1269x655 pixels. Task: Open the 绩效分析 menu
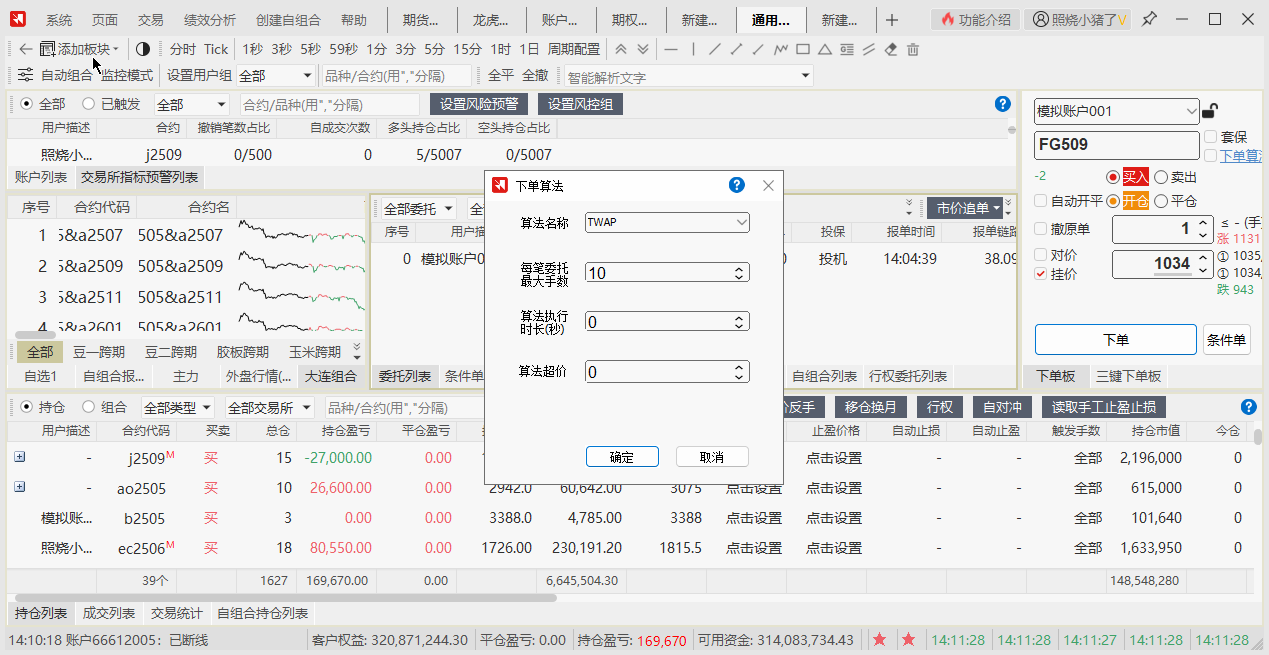[210, 20]
